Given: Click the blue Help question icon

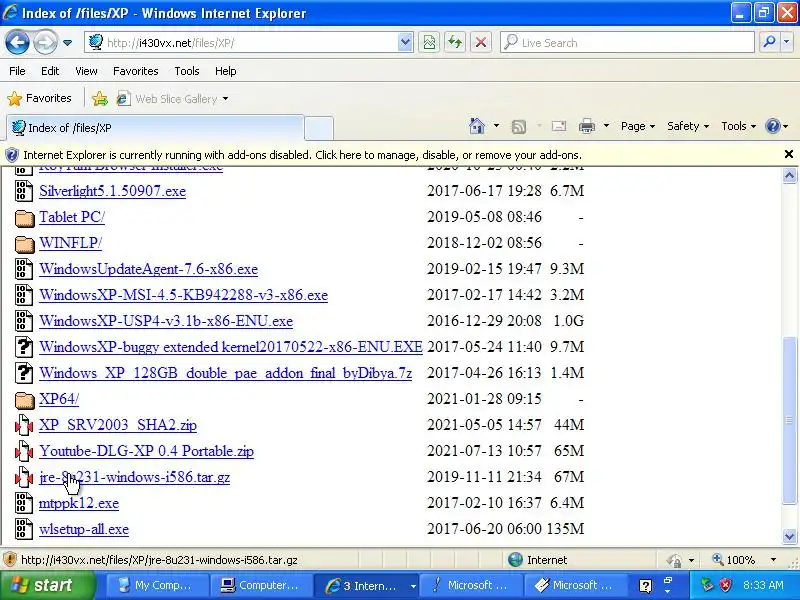Looking at the screenshot, I should pos(773,126).
